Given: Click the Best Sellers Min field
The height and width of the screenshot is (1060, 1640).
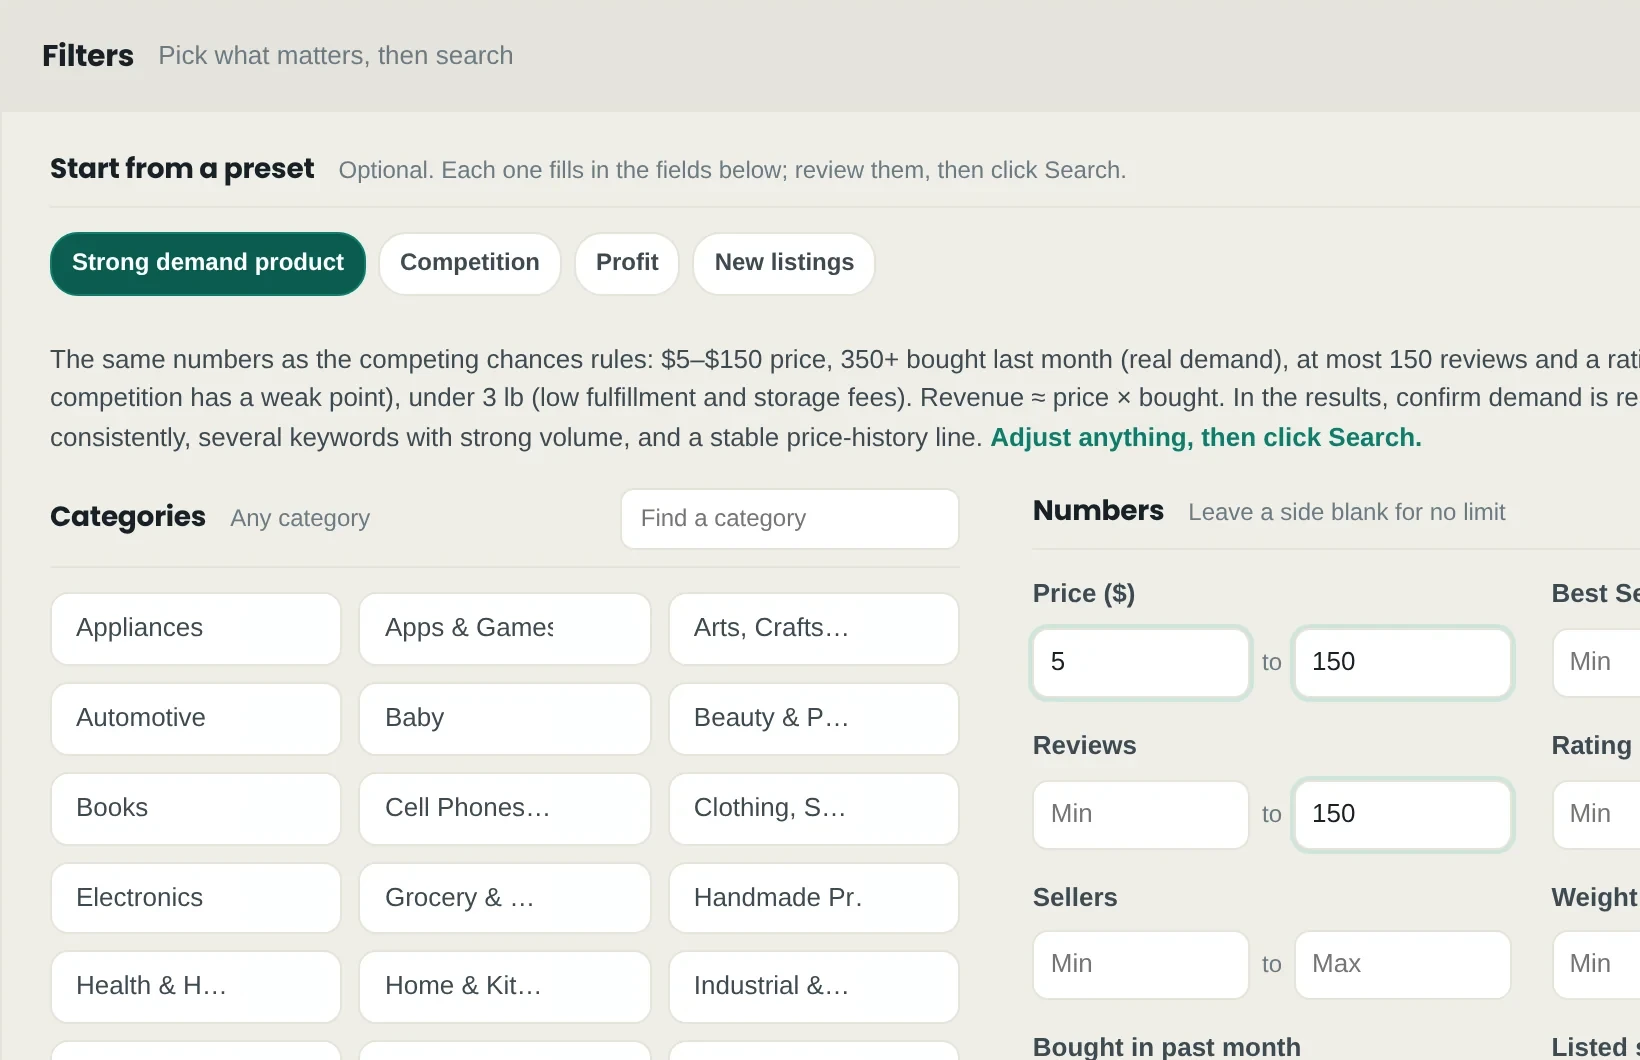Looking at the screenshot, I should [x=1597, y=663].
